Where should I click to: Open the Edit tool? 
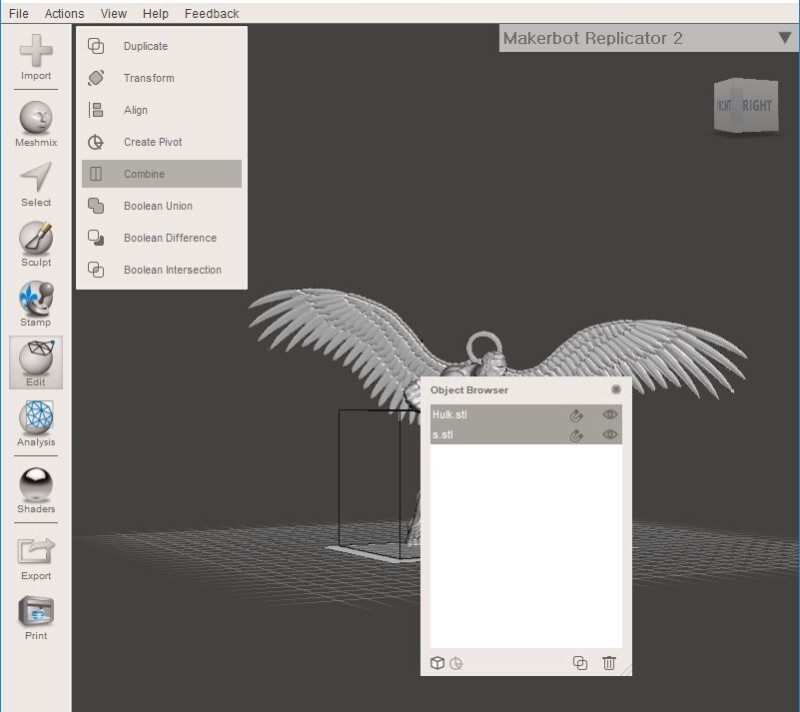click(x=36, y=363)
